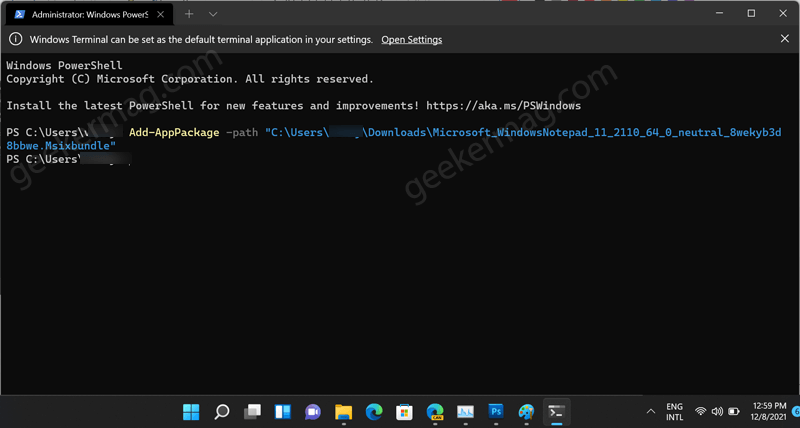Open Microsoft Store from taskbar
Viewport: 800px width, 428px height.
point(404,412)
